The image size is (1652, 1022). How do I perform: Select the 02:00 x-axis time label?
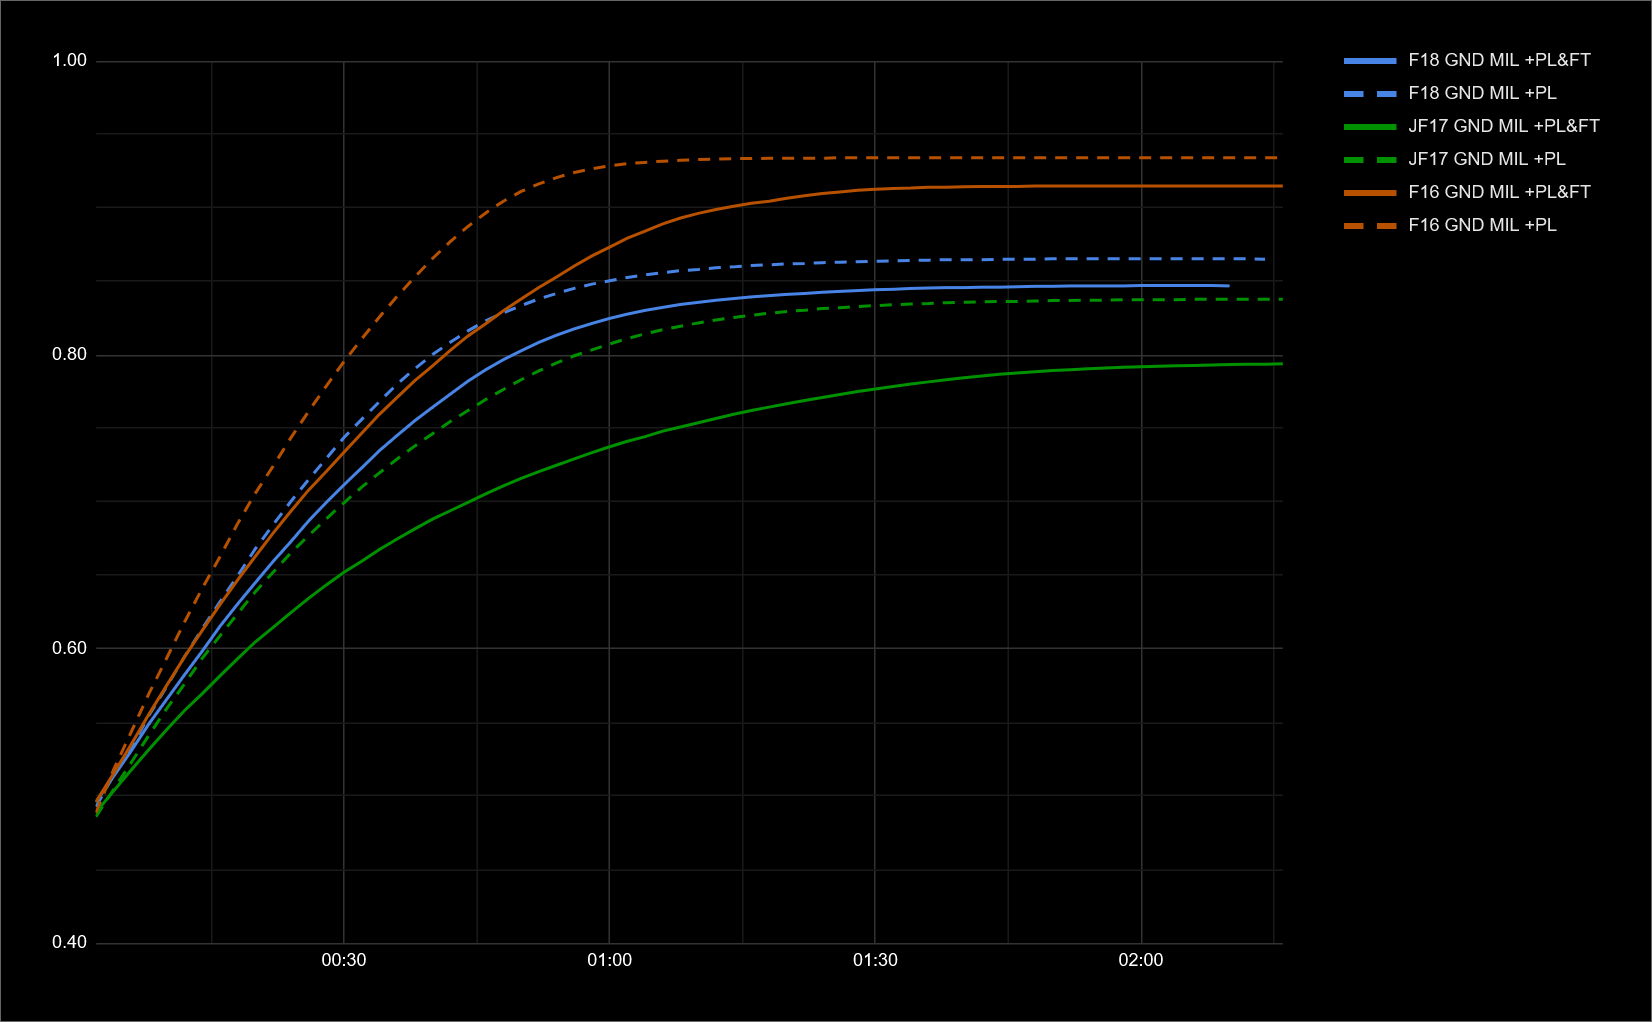(1141, 960)
